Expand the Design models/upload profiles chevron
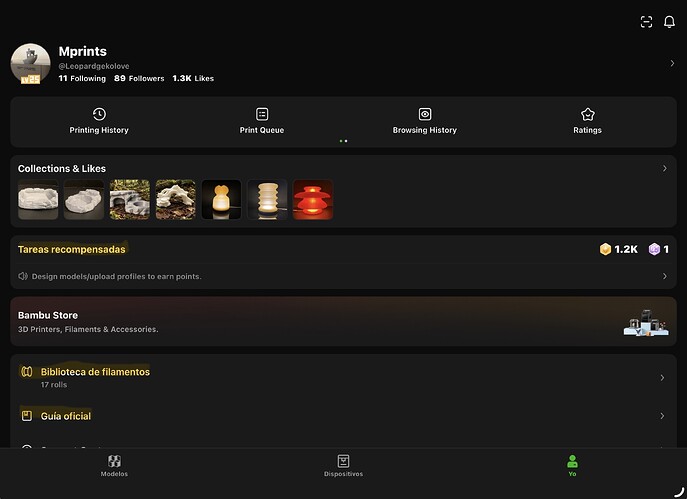The image size is (687, 499). (x=665, y=276)
